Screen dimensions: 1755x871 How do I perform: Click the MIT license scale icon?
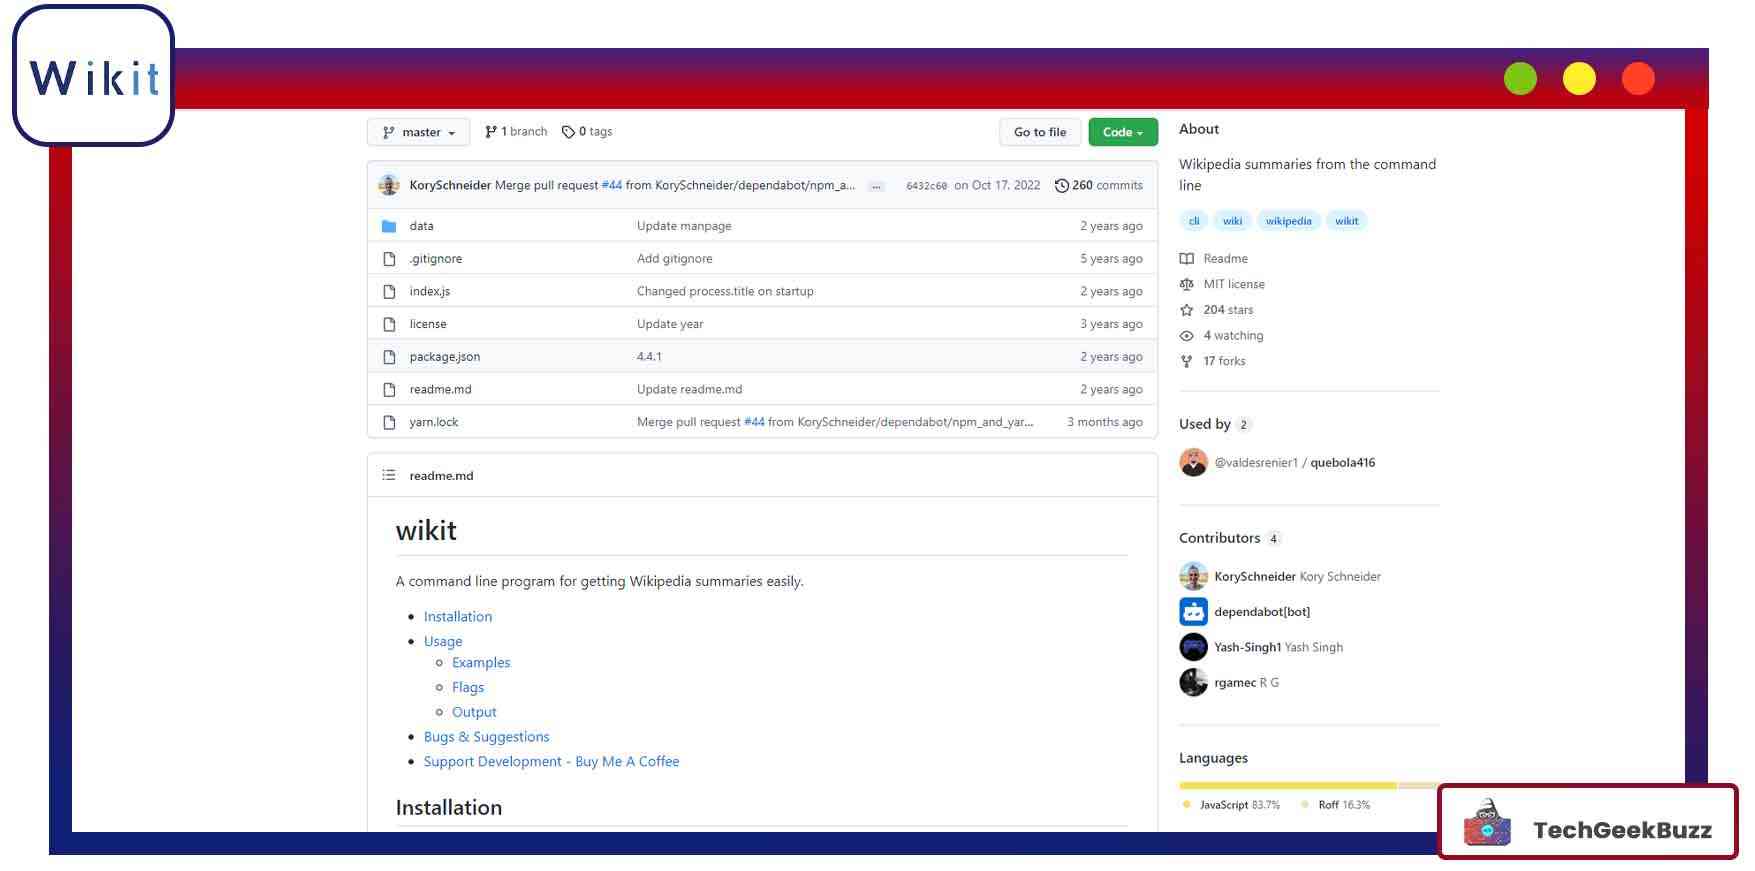tap(1186, 284)
